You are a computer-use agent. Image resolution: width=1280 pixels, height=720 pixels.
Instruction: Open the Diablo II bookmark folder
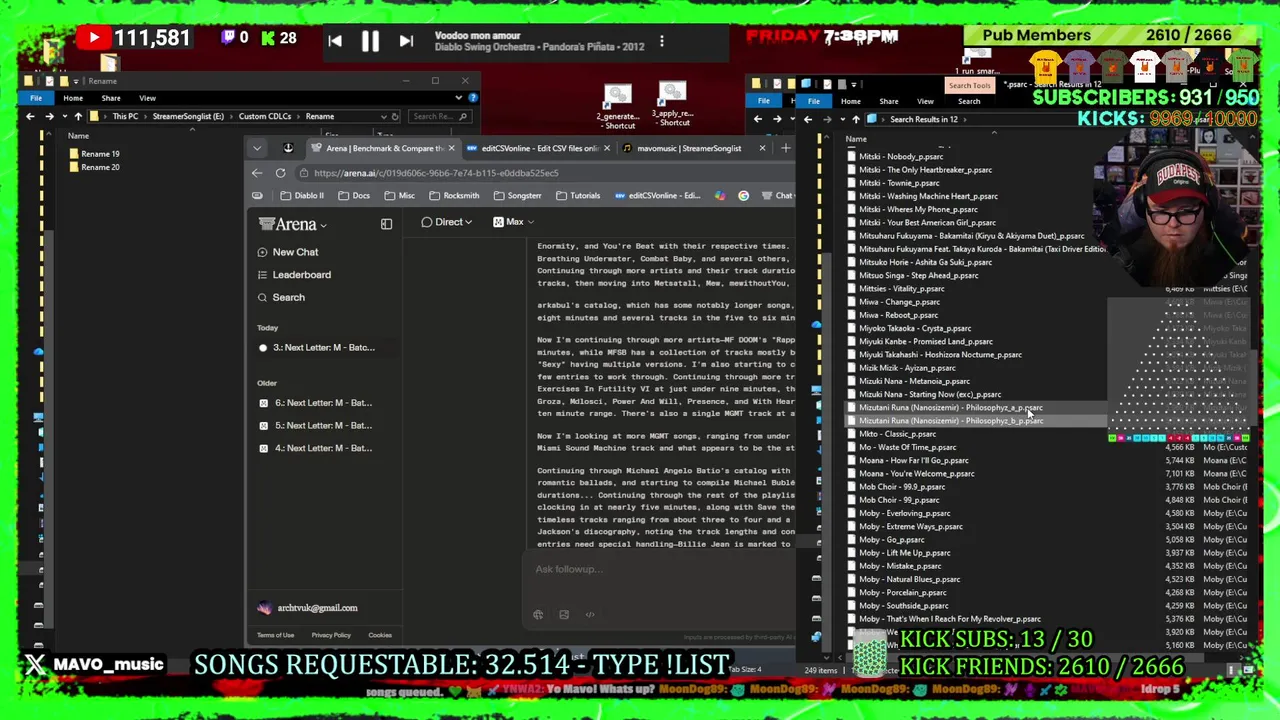pos(303,196)
